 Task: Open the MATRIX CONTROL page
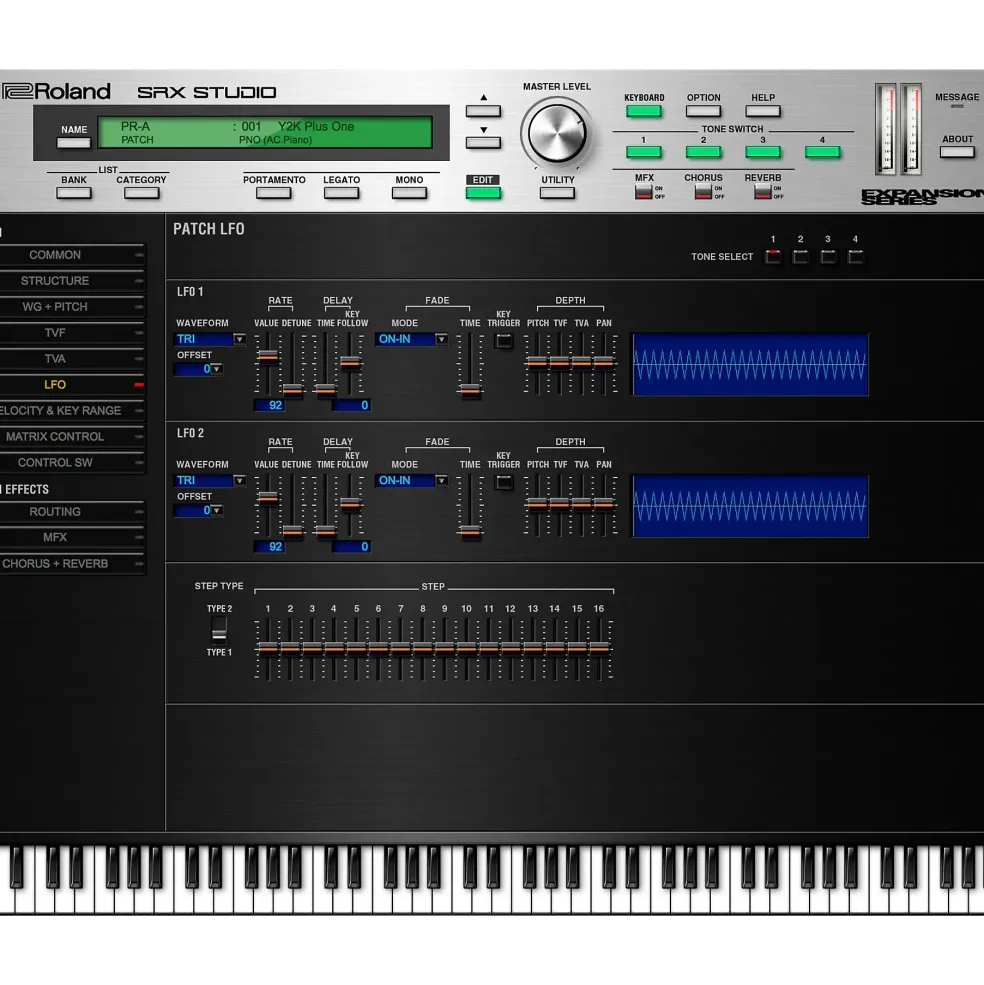[72, 437]
